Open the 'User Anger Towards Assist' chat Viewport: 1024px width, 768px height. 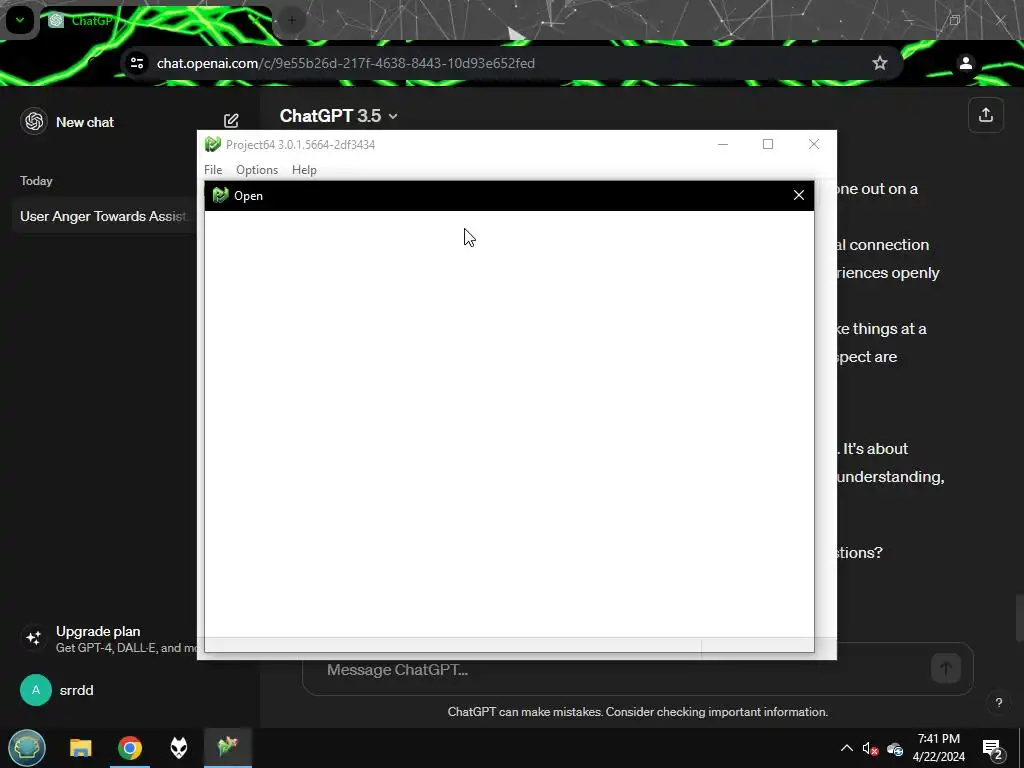104,216
